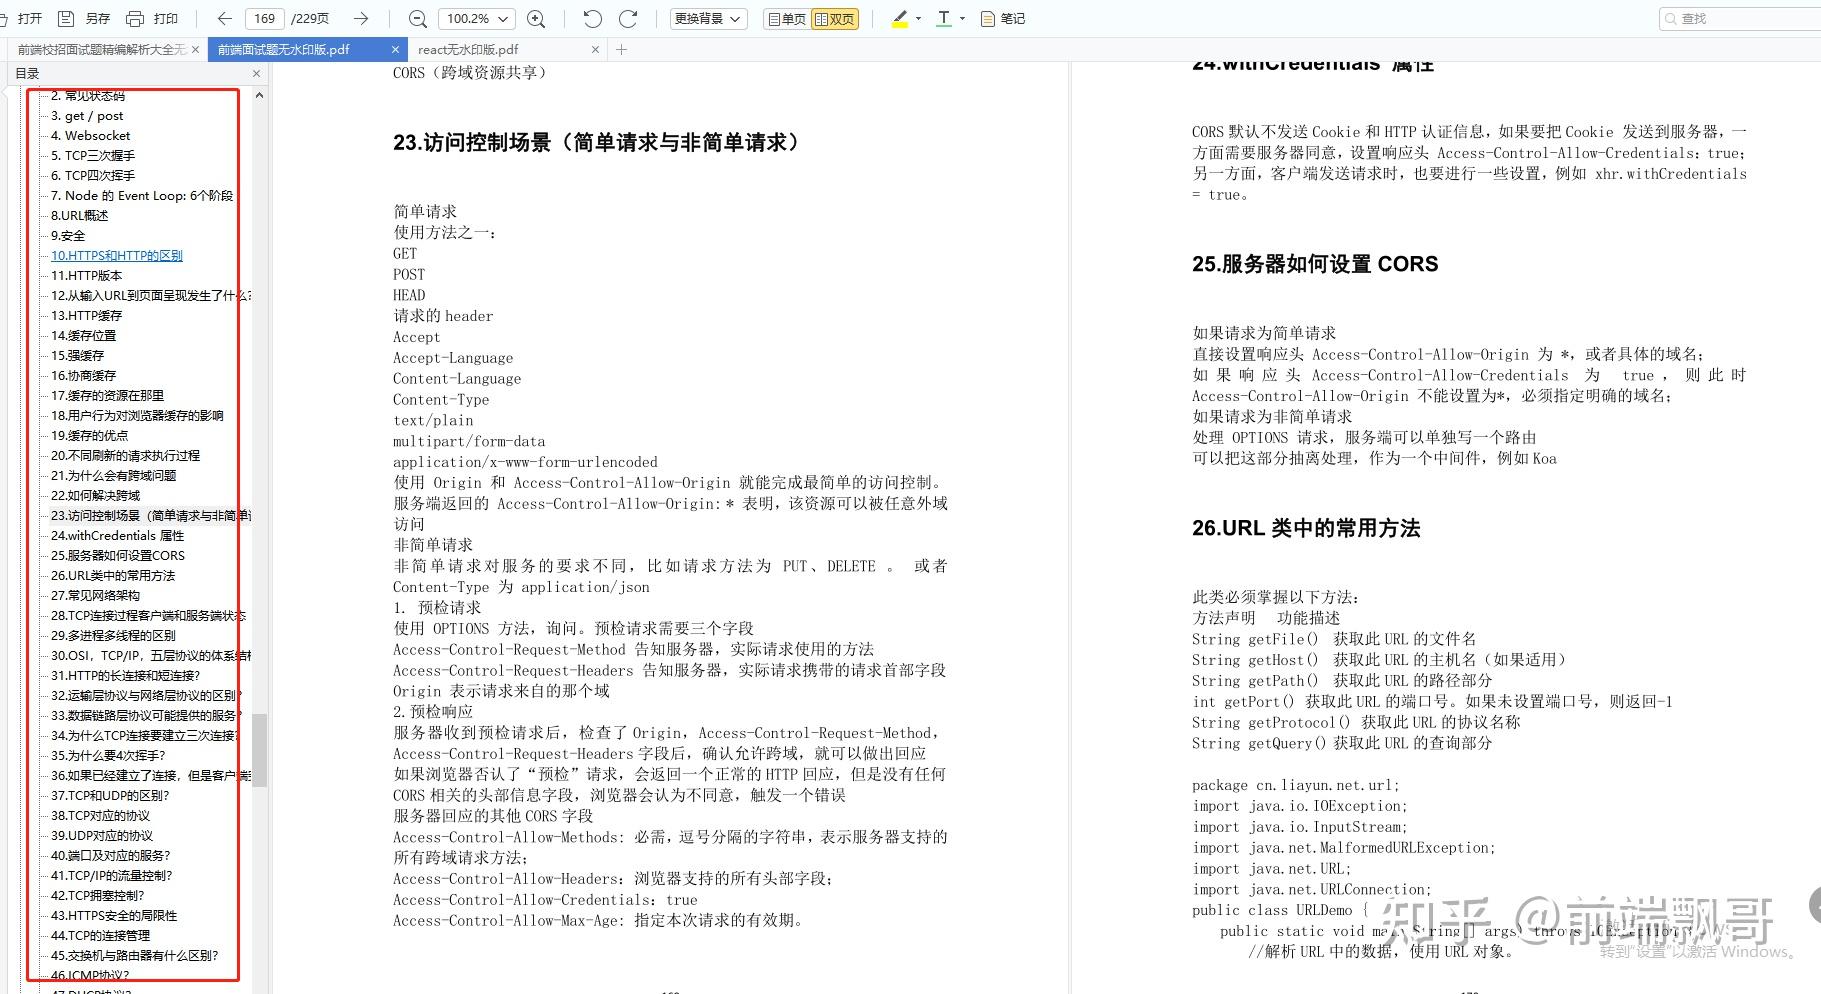Open the underline tool dropdown arrow
This screenshot has height=994, width=1821.
963,18
